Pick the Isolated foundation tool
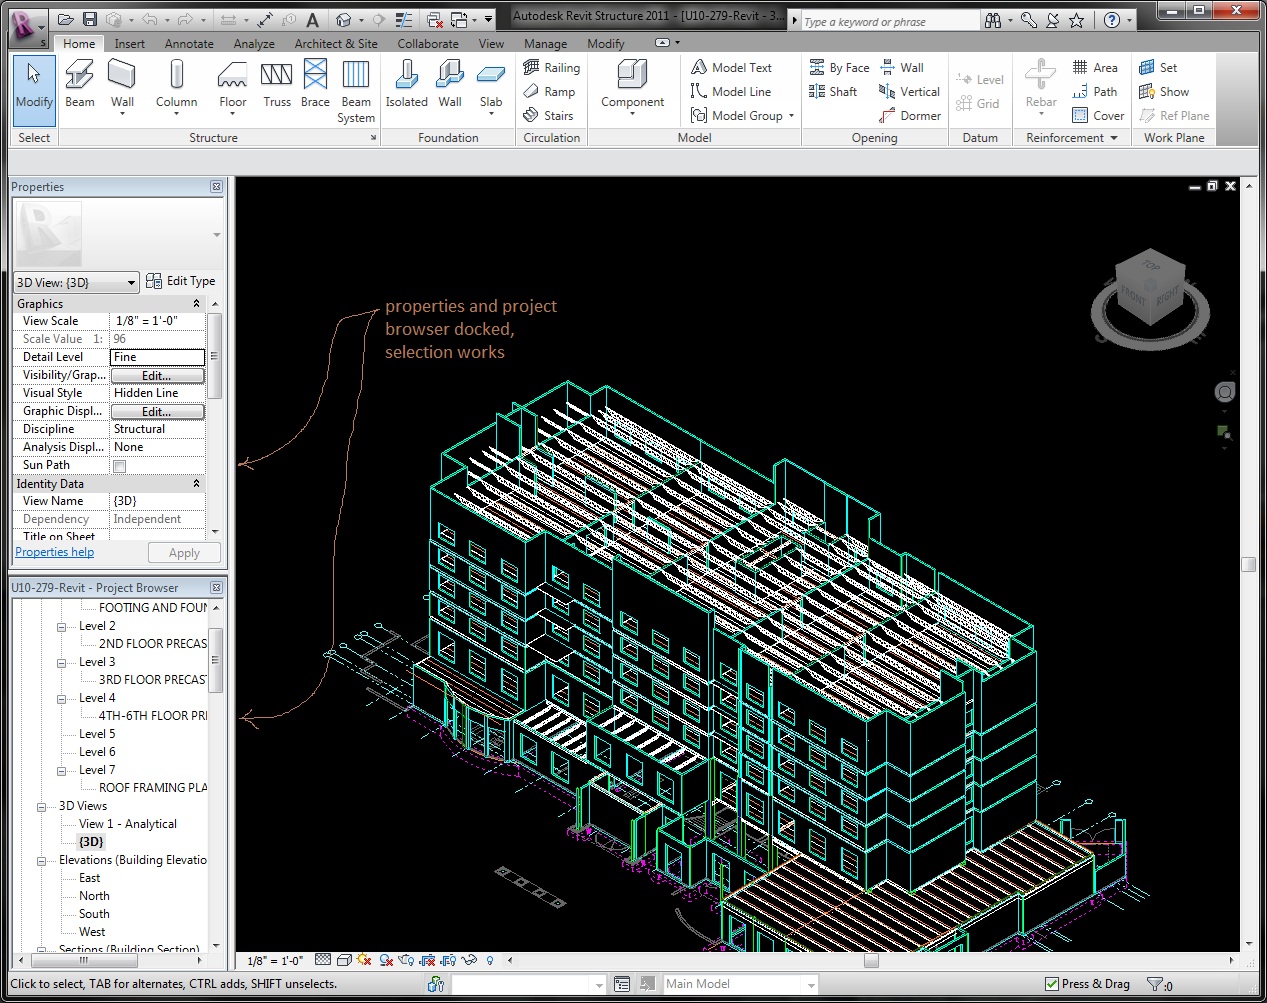 click(x=406, y=84)
